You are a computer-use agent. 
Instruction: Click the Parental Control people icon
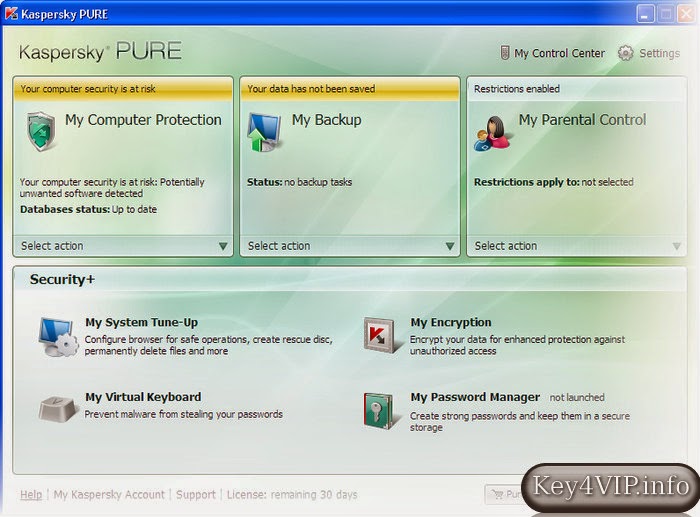pyautogui.click(x=492, y=133)
